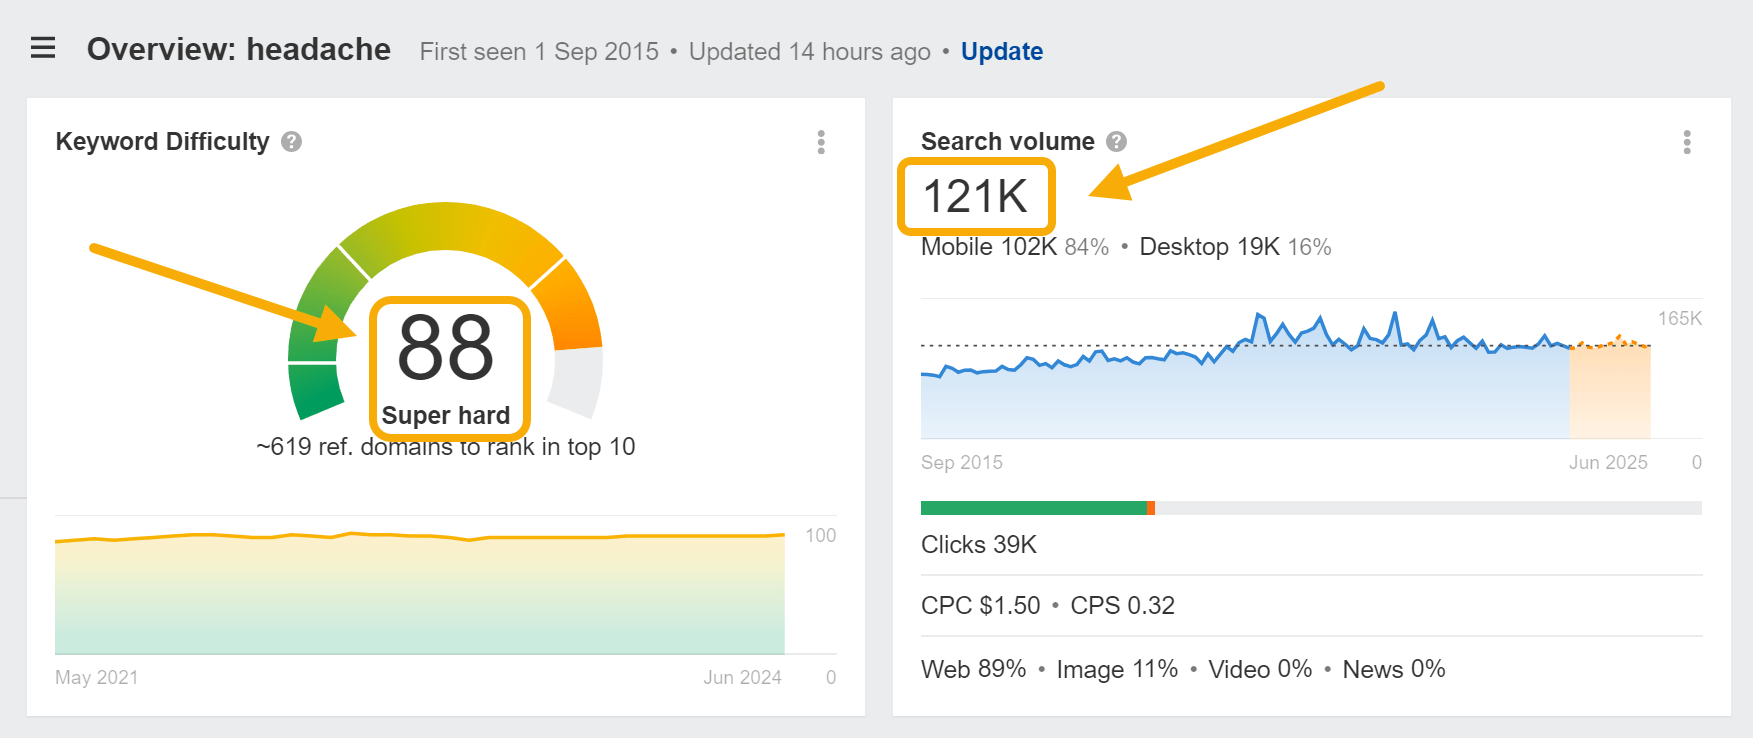Click the Update link
The height and width of the screenshot is (738, 1753).
click(x=1001, y=52)
